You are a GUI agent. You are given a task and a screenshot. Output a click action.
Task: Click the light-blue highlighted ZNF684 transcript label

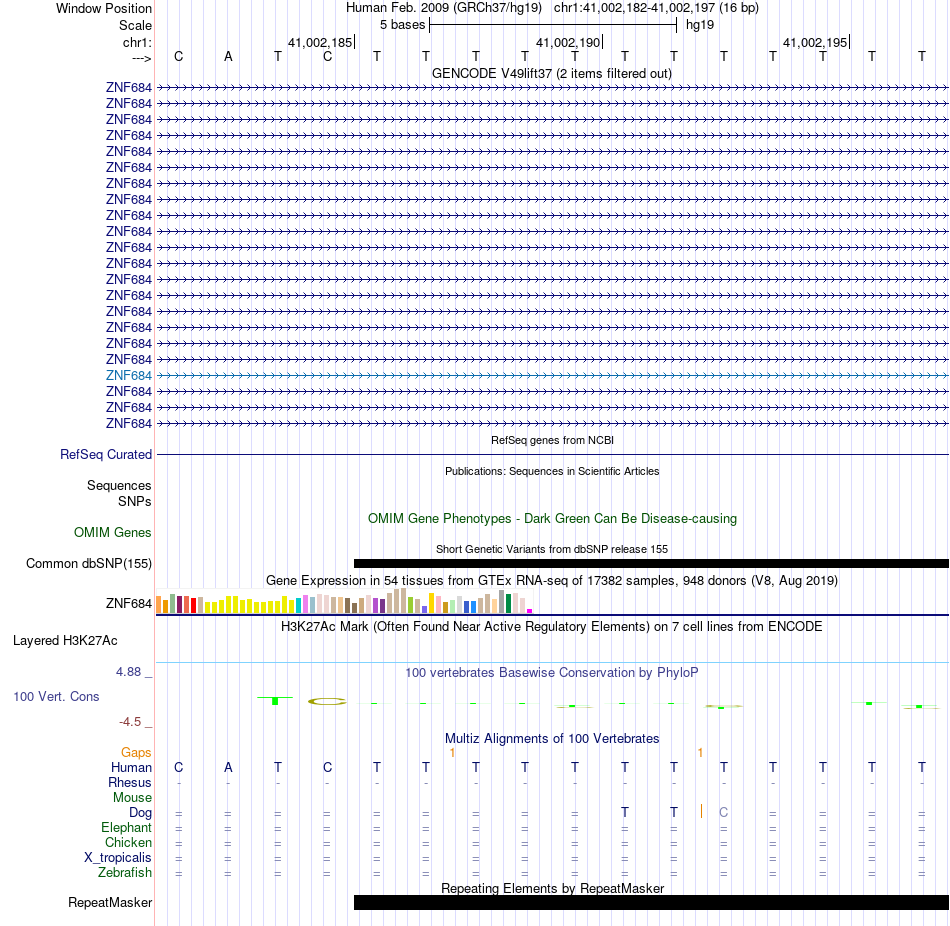[x=128, y=376]
